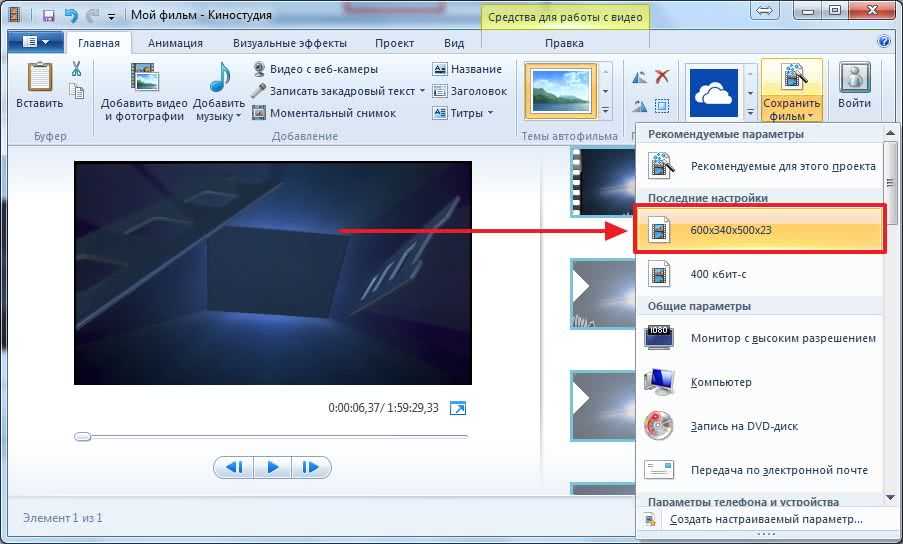The height and width of the screenshot is (544, 903).
Task: Open the blue file menu button
Action: point(36,42)
